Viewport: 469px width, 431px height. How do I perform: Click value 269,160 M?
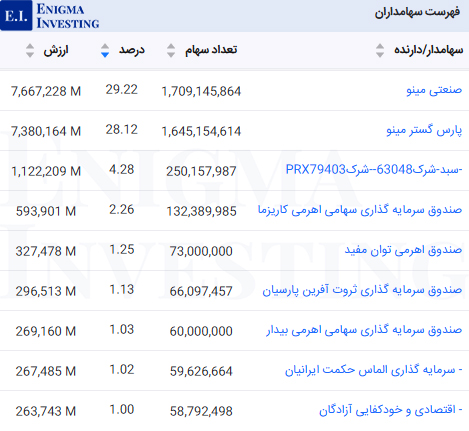(x=46, y=331)
